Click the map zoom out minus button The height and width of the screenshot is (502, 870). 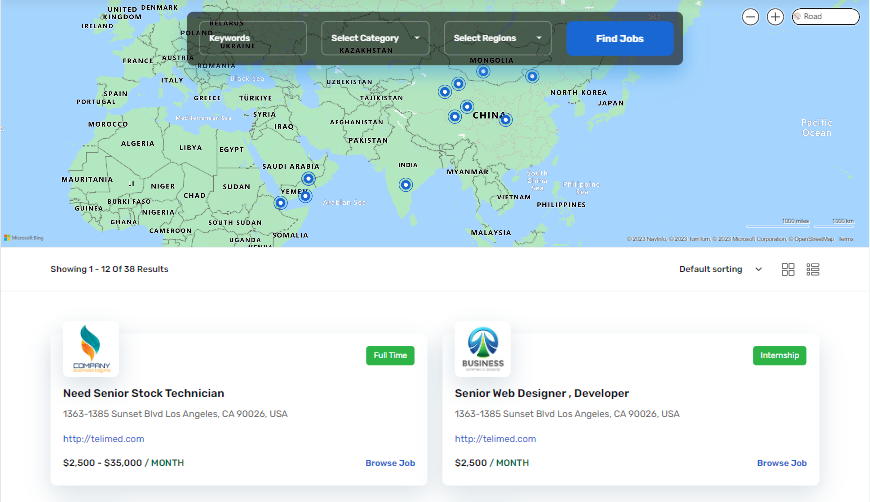point(751,17)
